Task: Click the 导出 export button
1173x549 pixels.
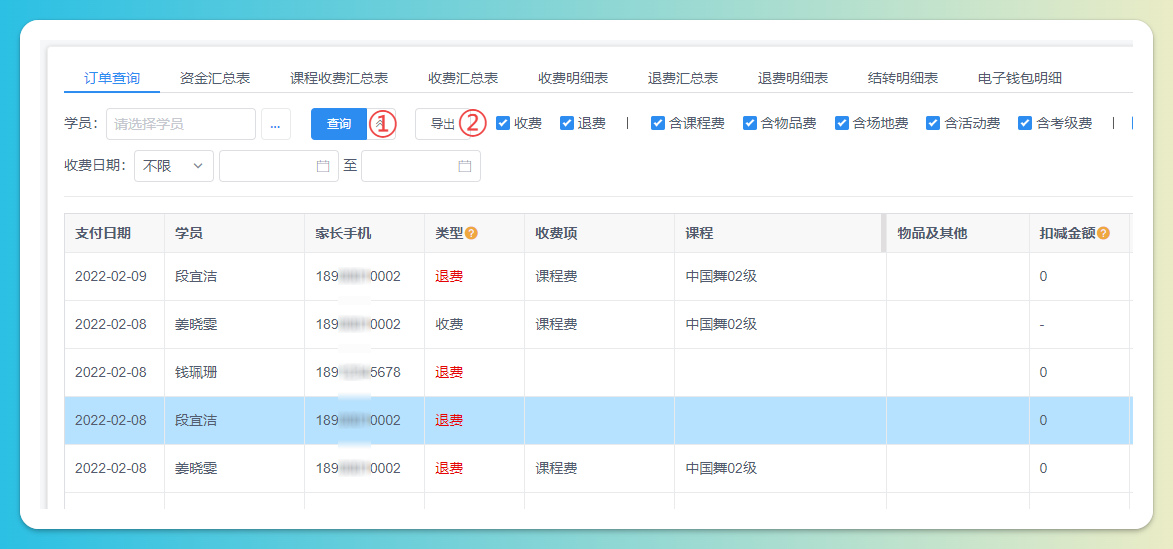Action: (443, 124)
